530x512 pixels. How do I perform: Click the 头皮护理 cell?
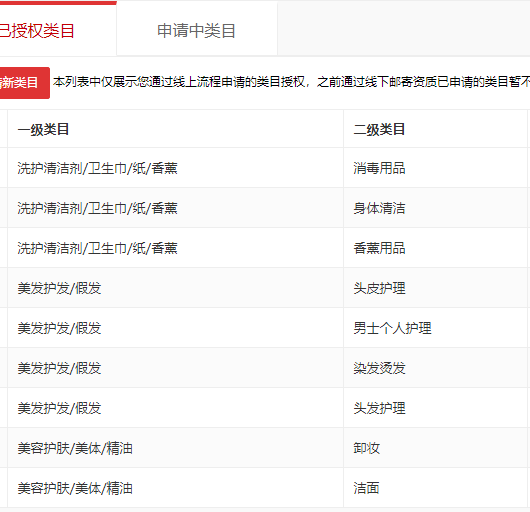pyautogui.click(x=379, y=288)
